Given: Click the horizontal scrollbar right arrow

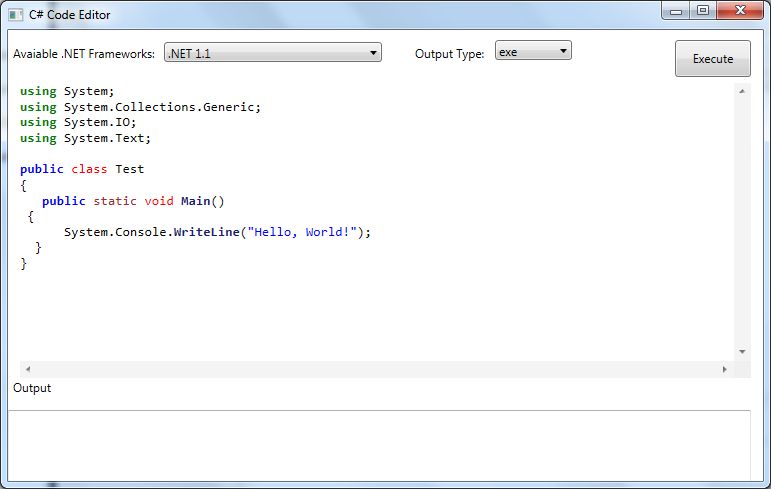Looking at the screenshot, I should point(724,369).
